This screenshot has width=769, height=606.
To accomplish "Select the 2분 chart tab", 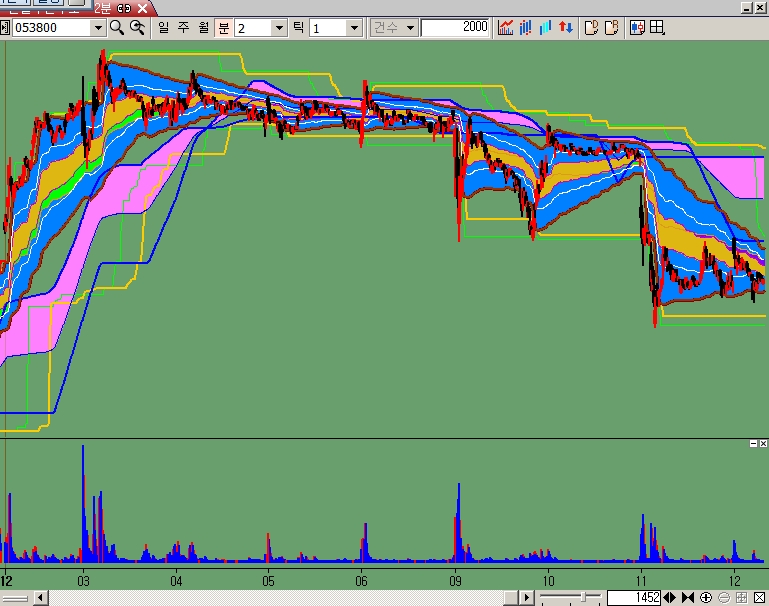I will pyautogui.click(x=103, y=7).
